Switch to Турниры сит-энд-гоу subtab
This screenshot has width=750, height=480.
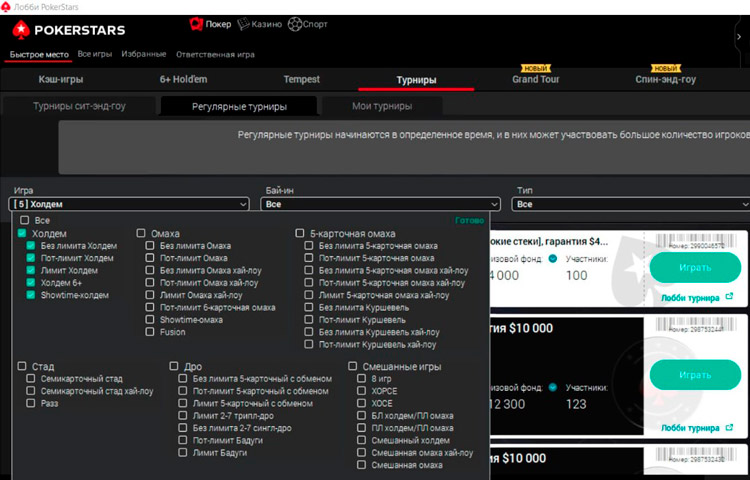coord(79,106)
